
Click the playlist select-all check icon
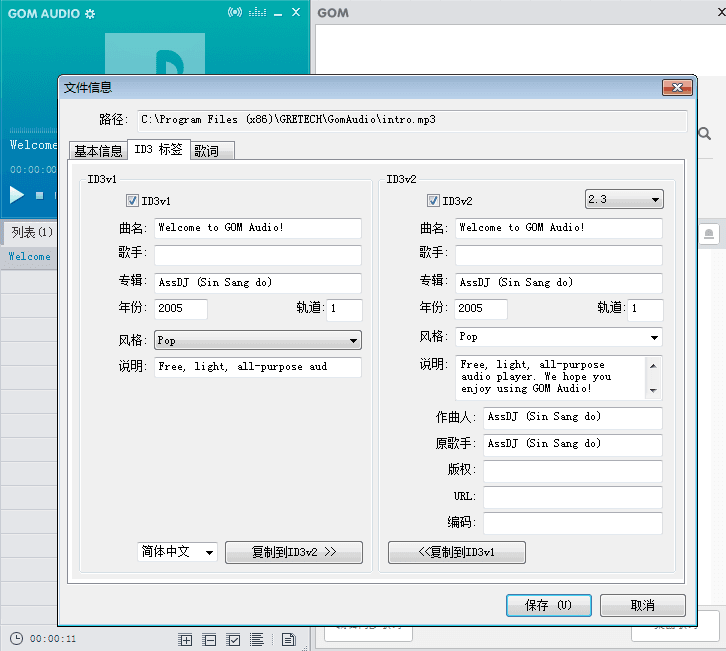[x=233, y=640]
